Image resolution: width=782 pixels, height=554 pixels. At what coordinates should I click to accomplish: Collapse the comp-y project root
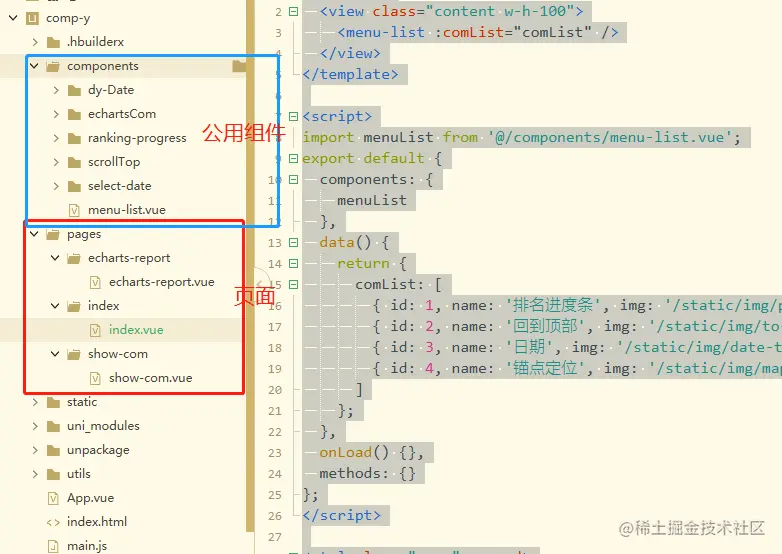click(x=13, y=18)
